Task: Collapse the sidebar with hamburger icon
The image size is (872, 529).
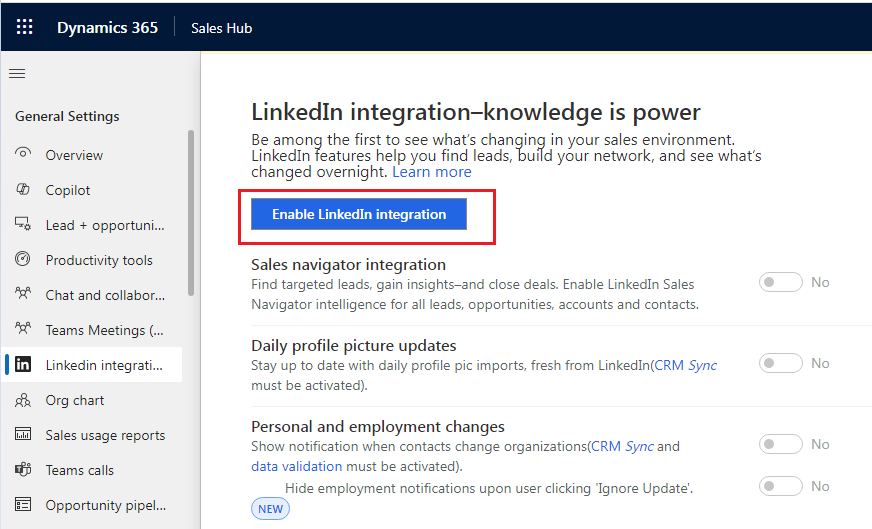Action: (x=17, y=73)
